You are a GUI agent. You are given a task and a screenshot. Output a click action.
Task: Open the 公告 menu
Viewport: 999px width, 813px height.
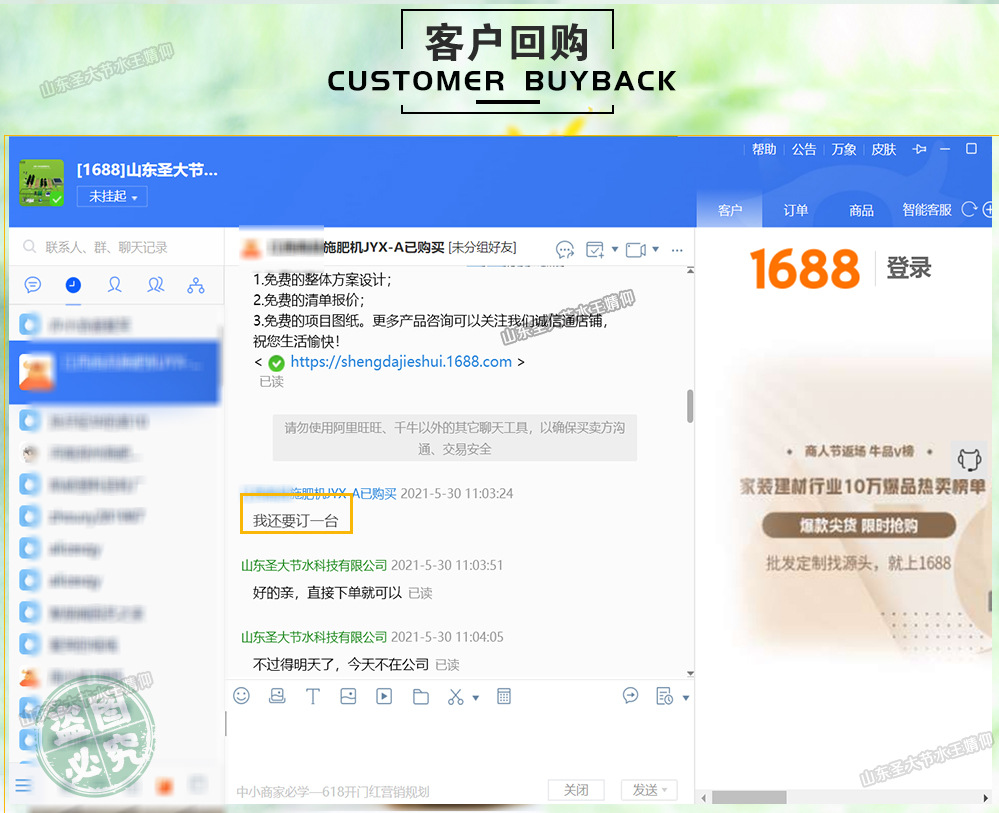[803, 149]
